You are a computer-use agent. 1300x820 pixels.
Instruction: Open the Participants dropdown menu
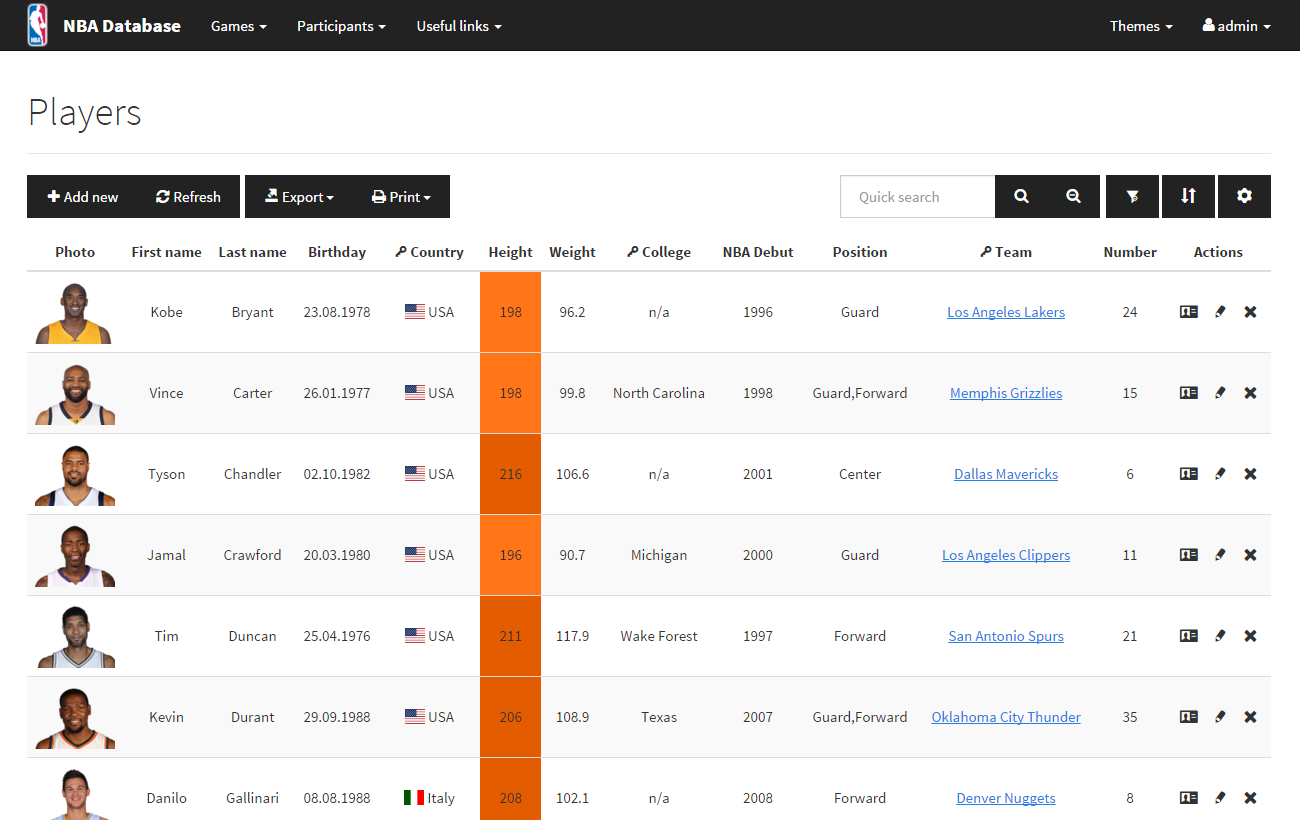coord(341,26)
